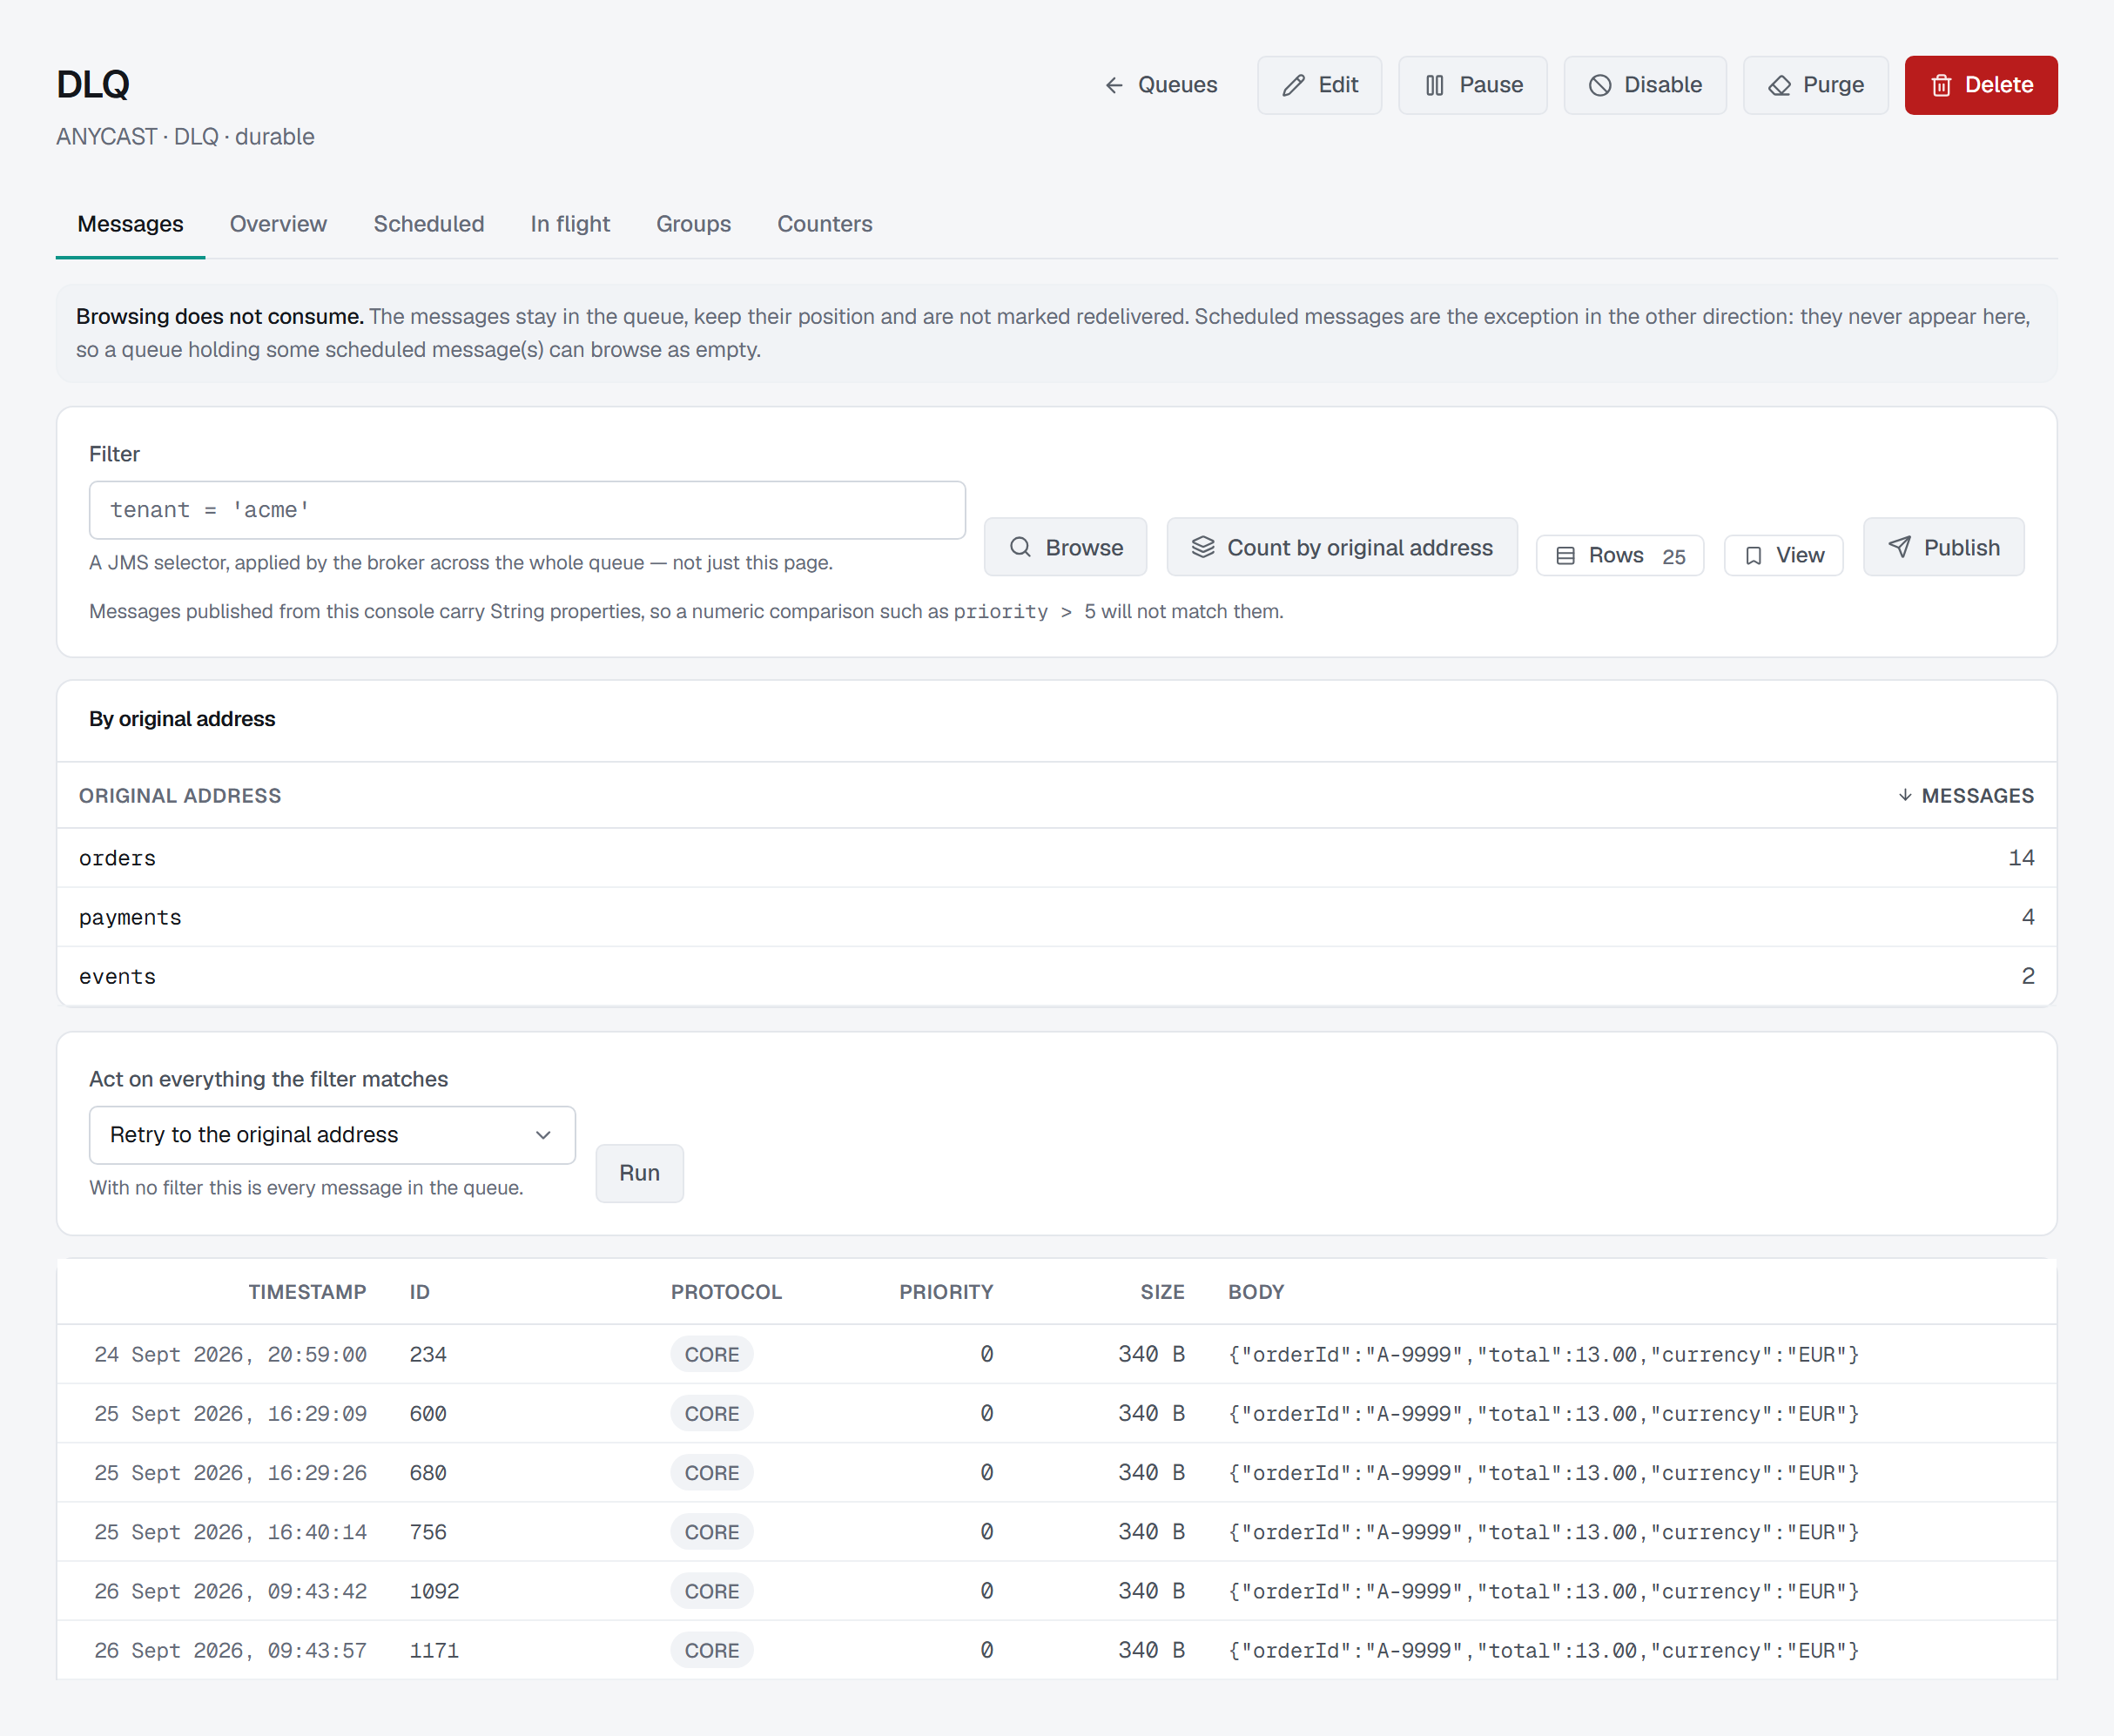Click the message count 4 for payments
Image resolution: width=2114 pixels, height=1736 pixels.
(x=2028, y=917)
